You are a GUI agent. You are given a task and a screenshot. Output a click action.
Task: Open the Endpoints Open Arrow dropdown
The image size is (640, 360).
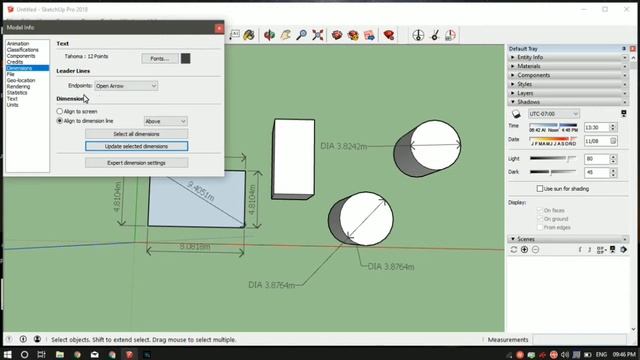126,86
